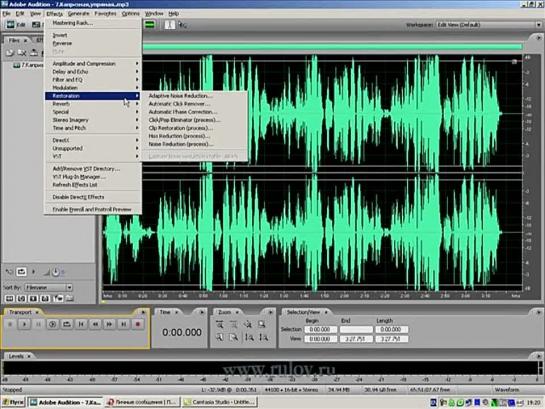The height and width of the screenshot is (409, 545).
Task: Select Clip Restoration (process)
Action: 194,128
